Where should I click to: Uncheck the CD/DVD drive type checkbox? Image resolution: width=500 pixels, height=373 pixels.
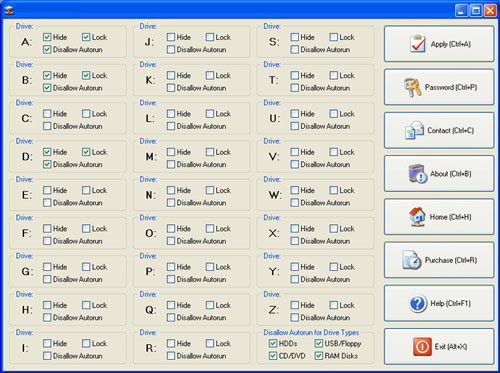[273, 356]
